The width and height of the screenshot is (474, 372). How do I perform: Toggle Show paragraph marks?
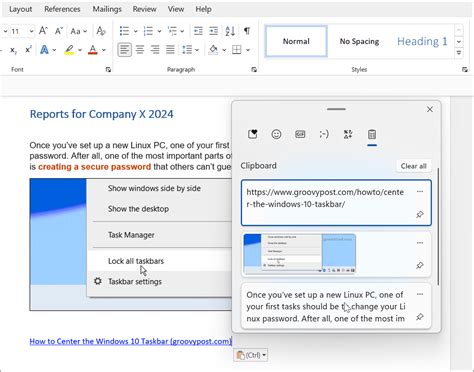tap(247, 31)
